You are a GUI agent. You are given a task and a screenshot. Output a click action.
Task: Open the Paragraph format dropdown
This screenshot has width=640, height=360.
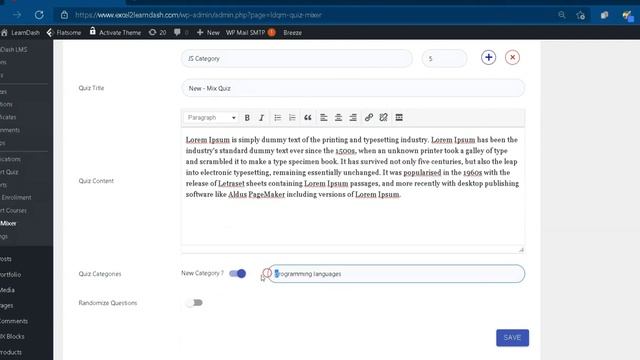[x=211, y=118]
